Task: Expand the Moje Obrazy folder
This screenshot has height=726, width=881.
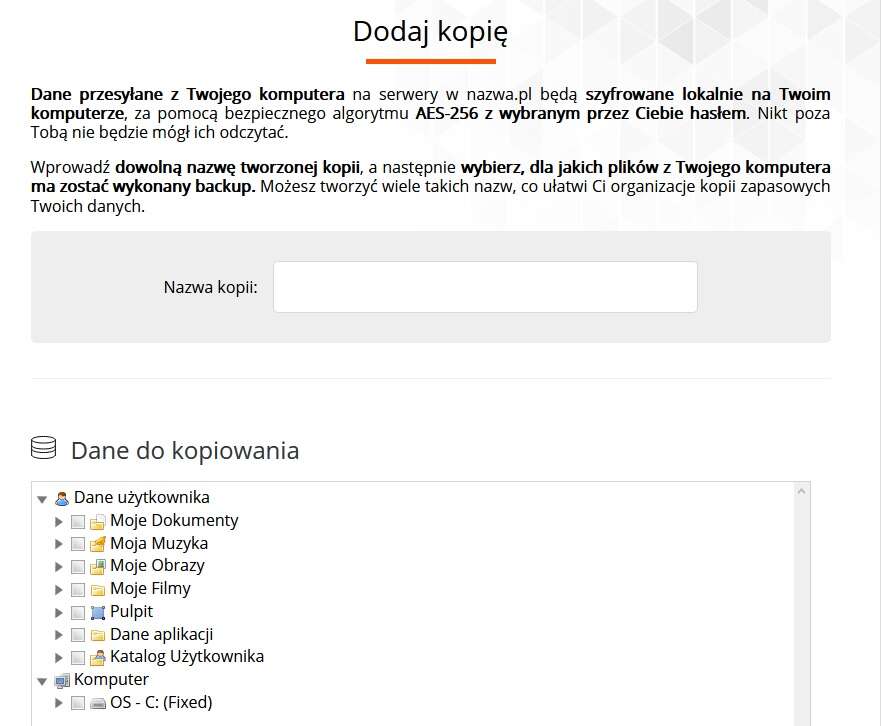Action: click(59, 566)
